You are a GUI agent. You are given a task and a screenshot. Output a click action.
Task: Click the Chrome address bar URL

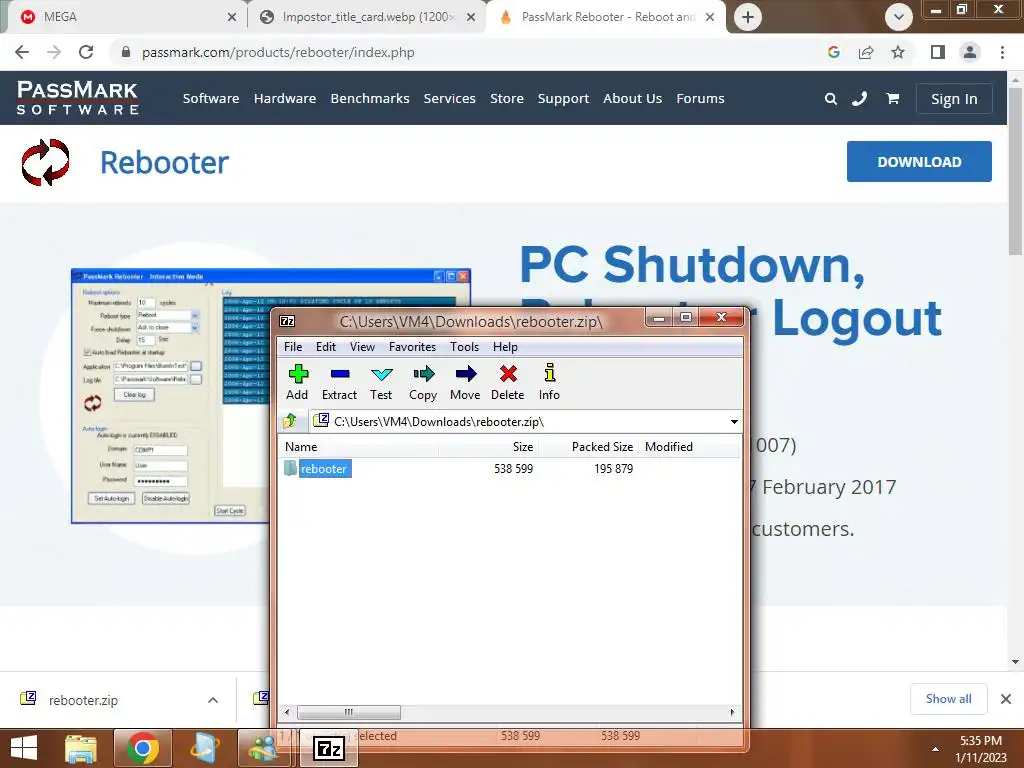pyautogui.click(x=278, y=52)
